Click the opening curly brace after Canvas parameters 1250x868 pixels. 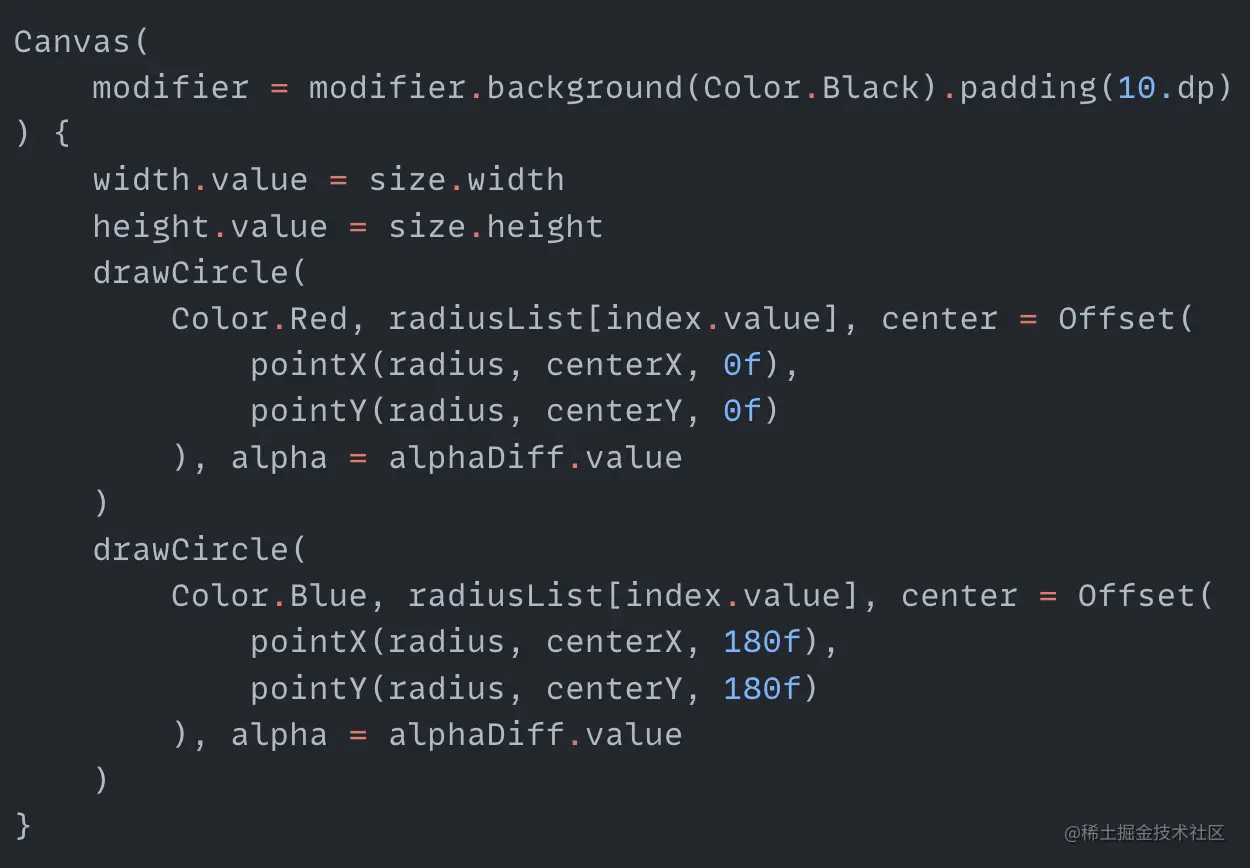62,135
